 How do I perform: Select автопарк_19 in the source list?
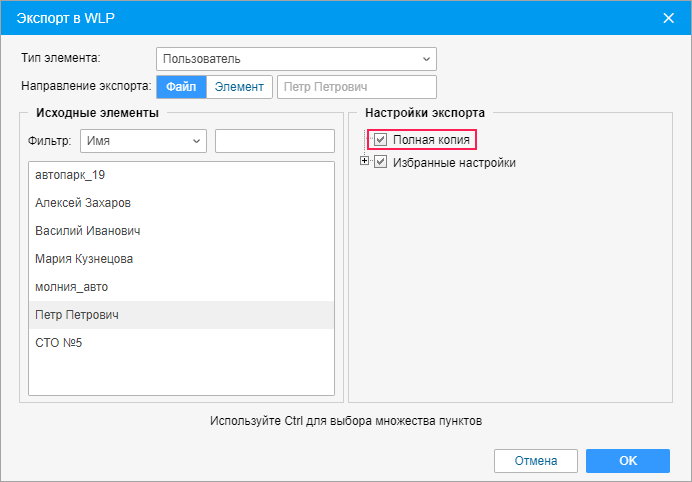[181, 175]
